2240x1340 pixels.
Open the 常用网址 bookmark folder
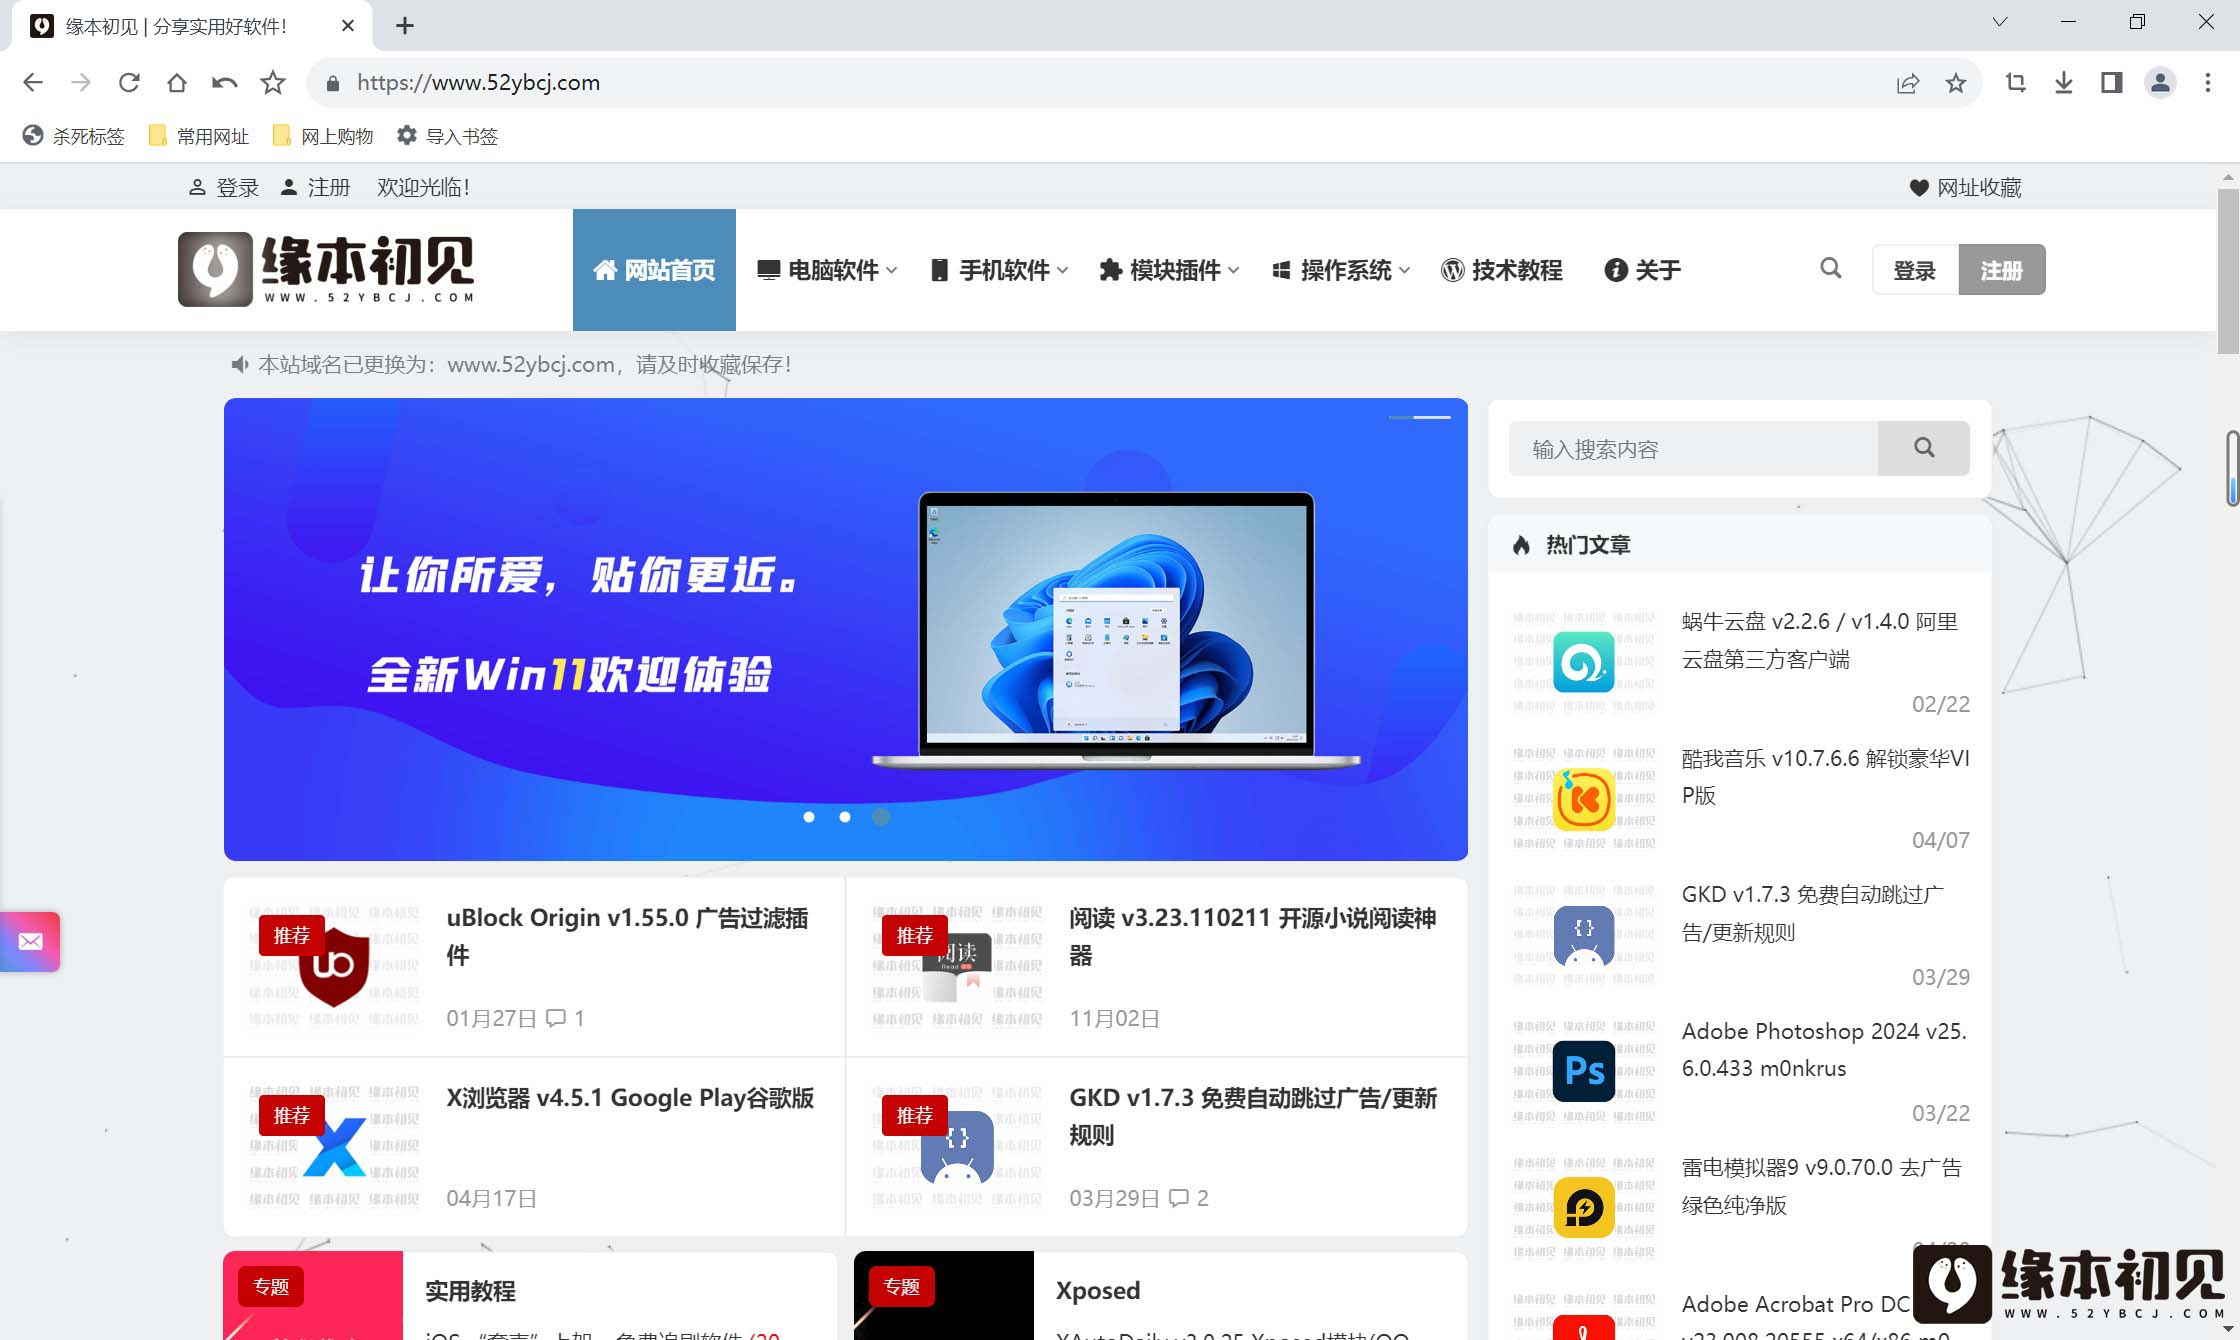click(x=198, y=136)
